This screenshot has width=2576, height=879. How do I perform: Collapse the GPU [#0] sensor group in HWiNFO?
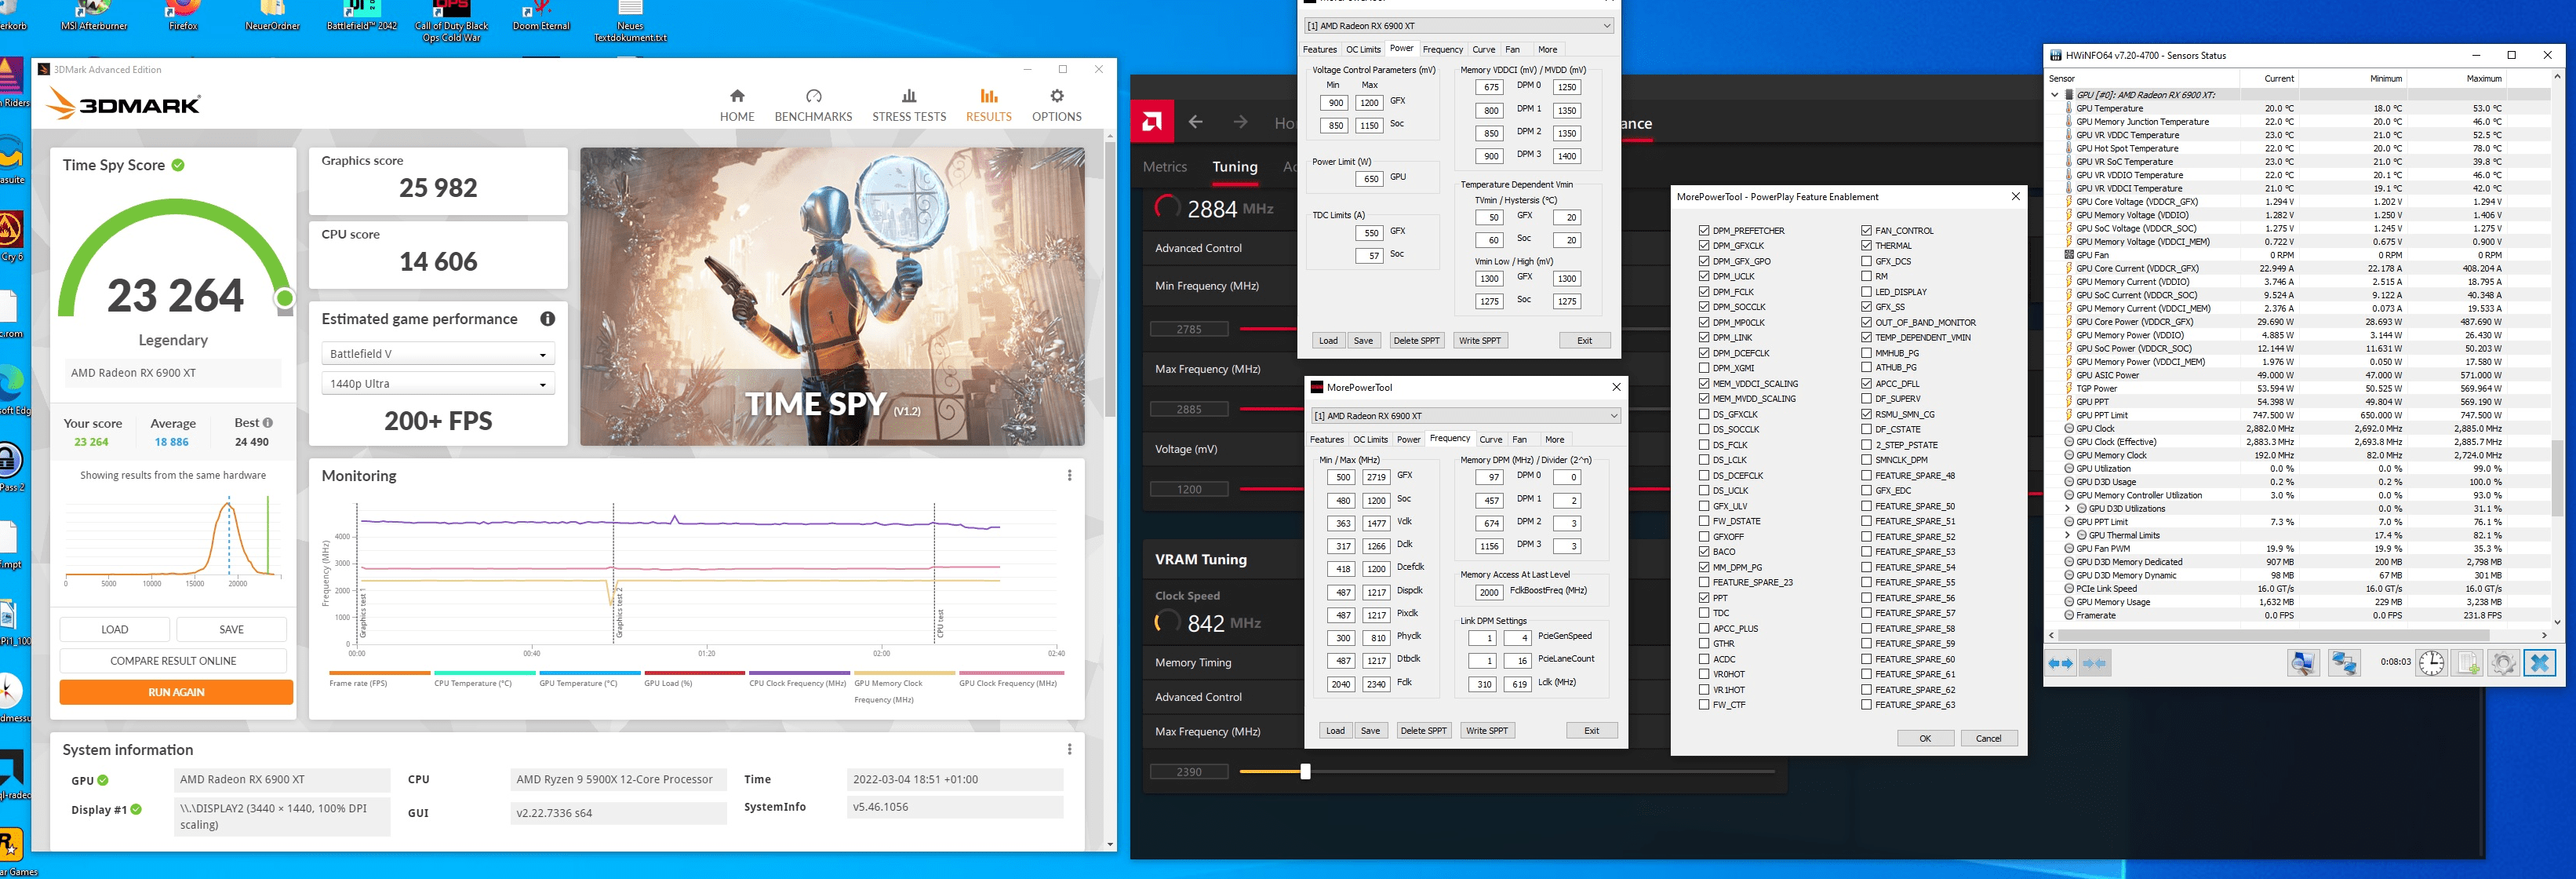click(2054, 95)
